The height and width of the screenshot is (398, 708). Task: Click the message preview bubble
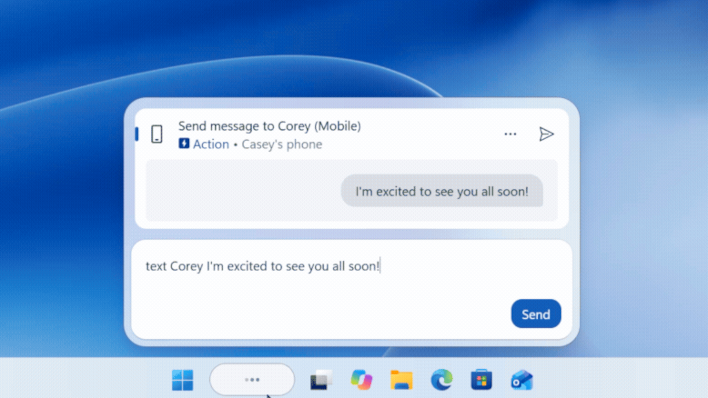442,191
